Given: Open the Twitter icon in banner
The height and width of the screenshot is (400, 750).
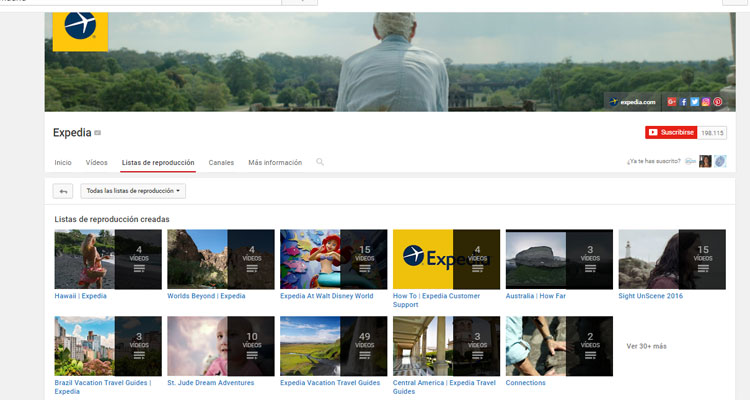Looking at the screenshot, I should 695,102.
